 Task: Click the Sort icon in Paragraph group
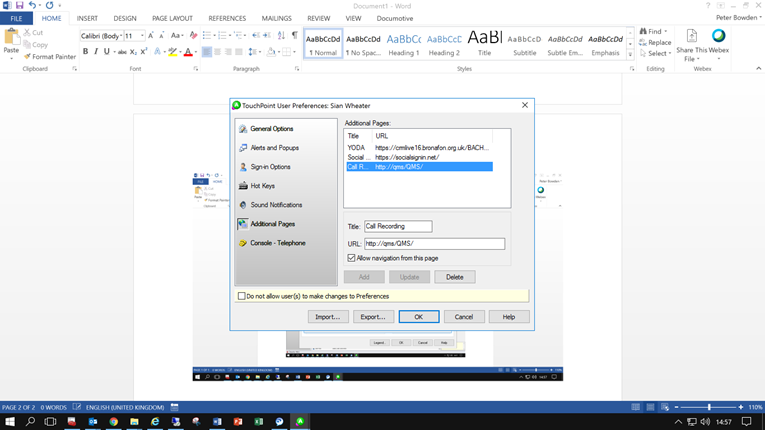pos(282,35)
